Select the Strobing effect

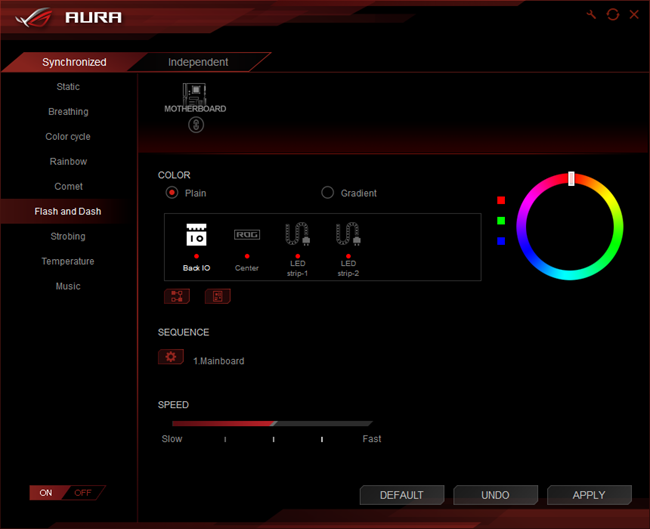[x=68, y=236]
